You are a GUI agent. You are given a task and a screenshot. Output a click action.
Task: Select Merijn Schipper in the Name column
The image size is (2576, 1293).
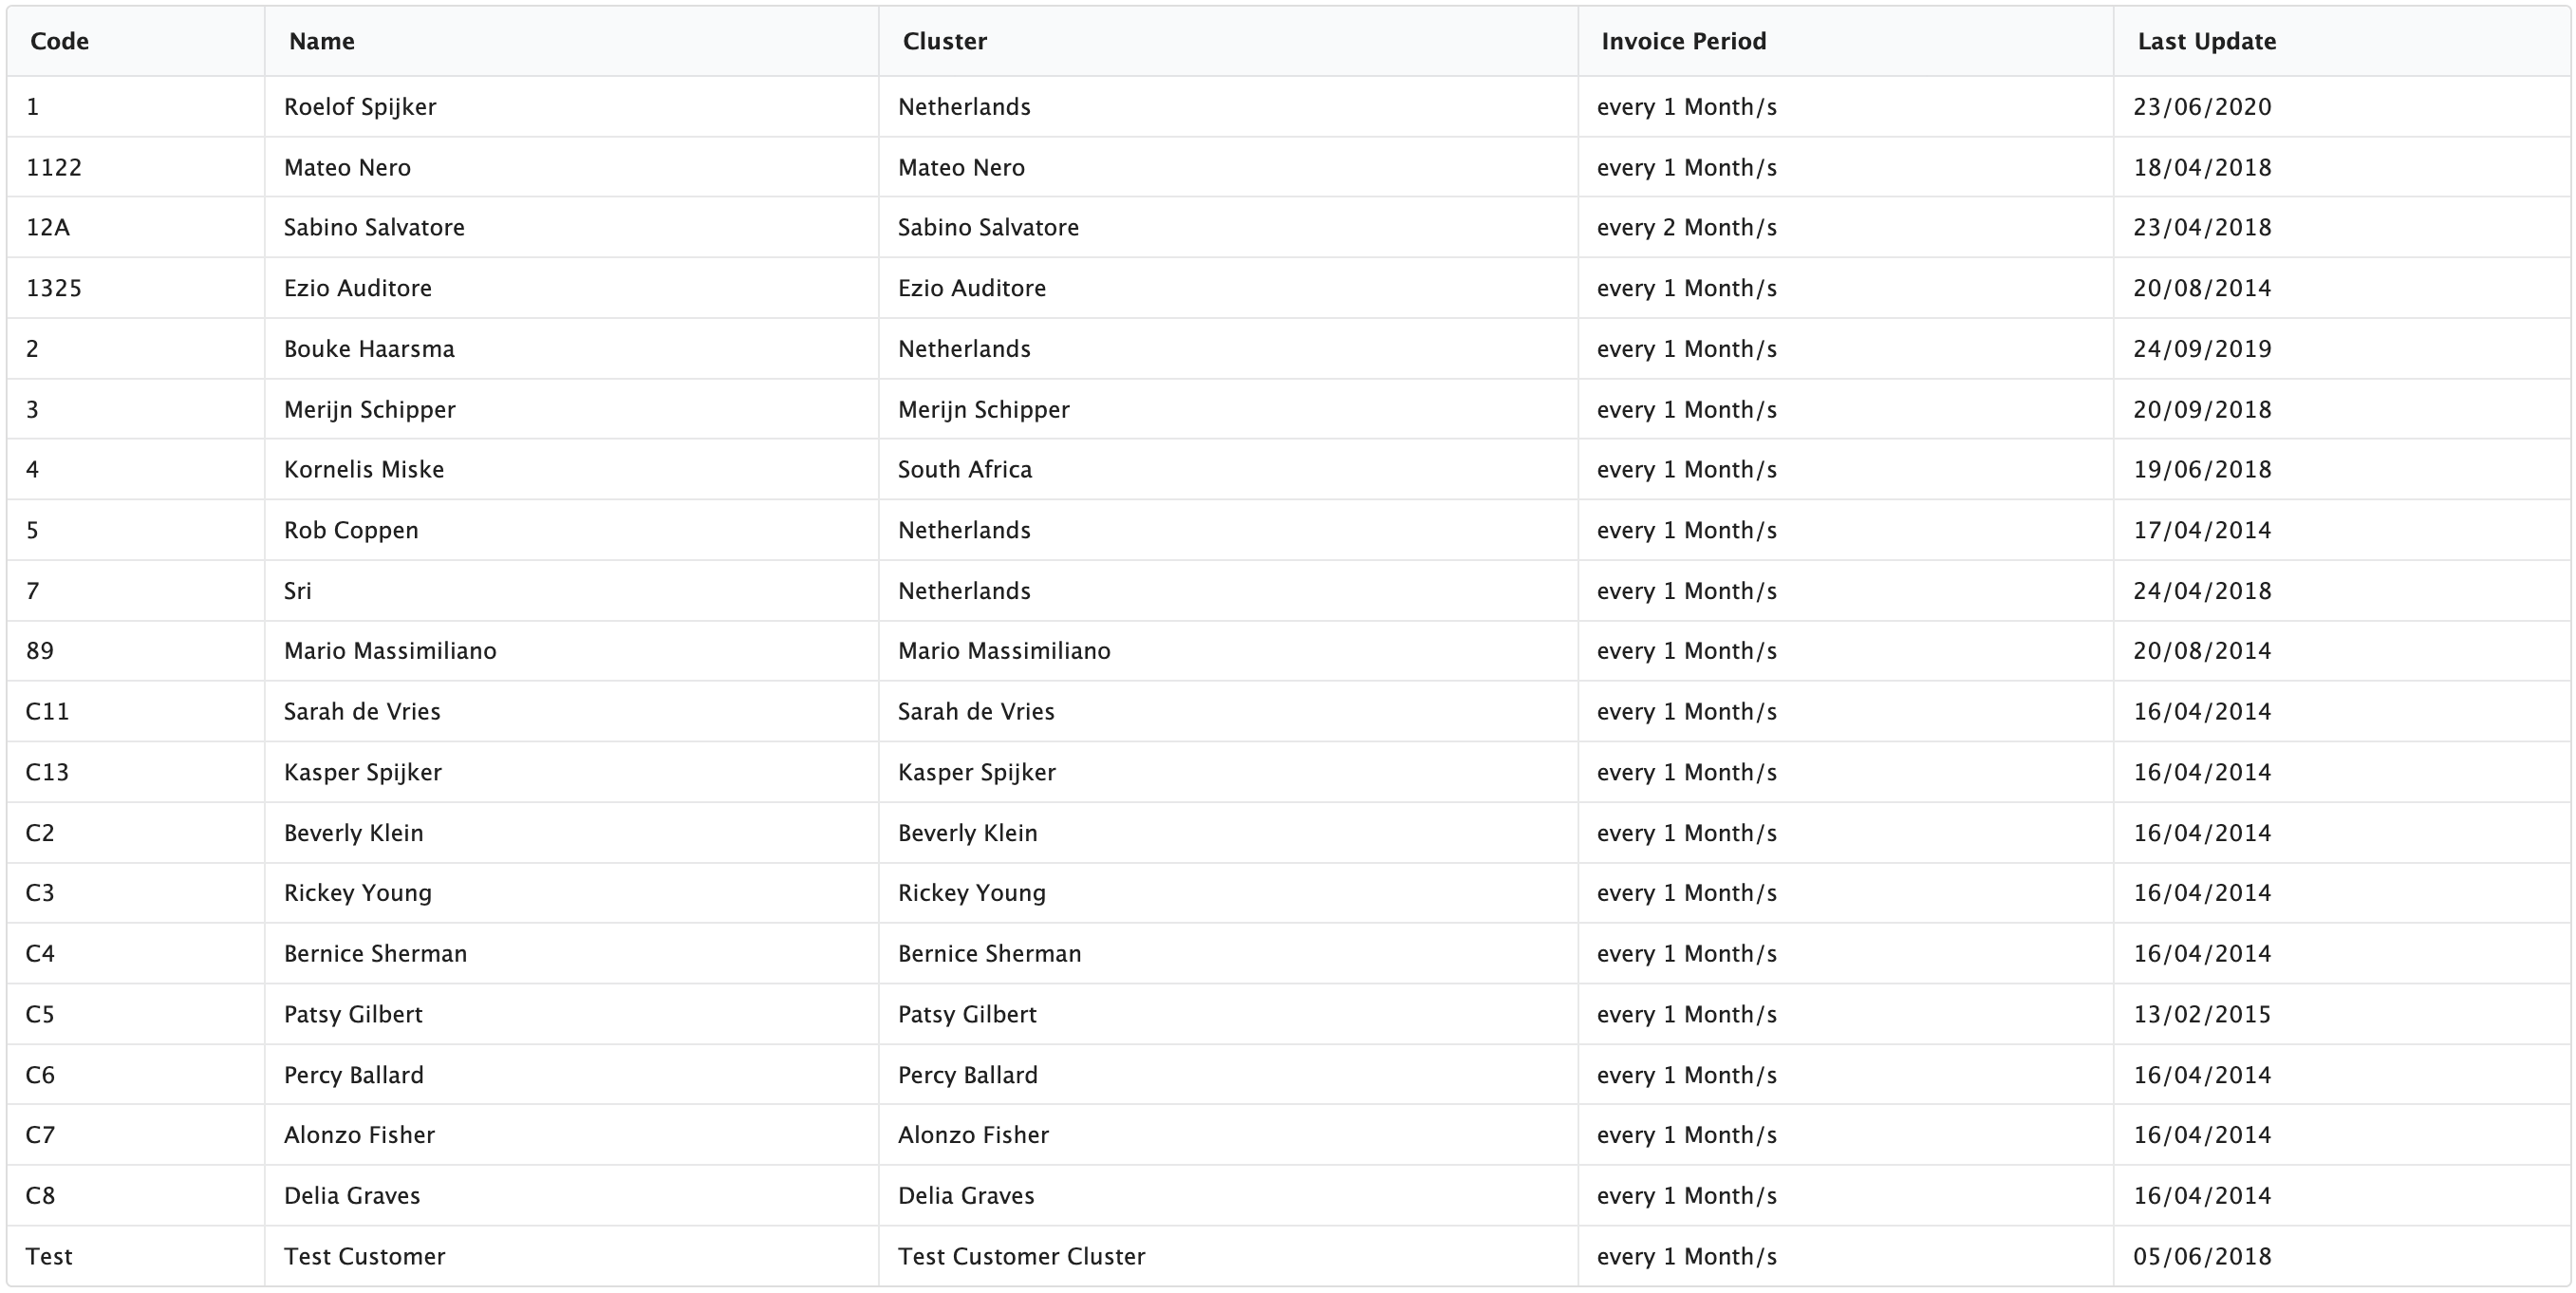click(370, 409)
